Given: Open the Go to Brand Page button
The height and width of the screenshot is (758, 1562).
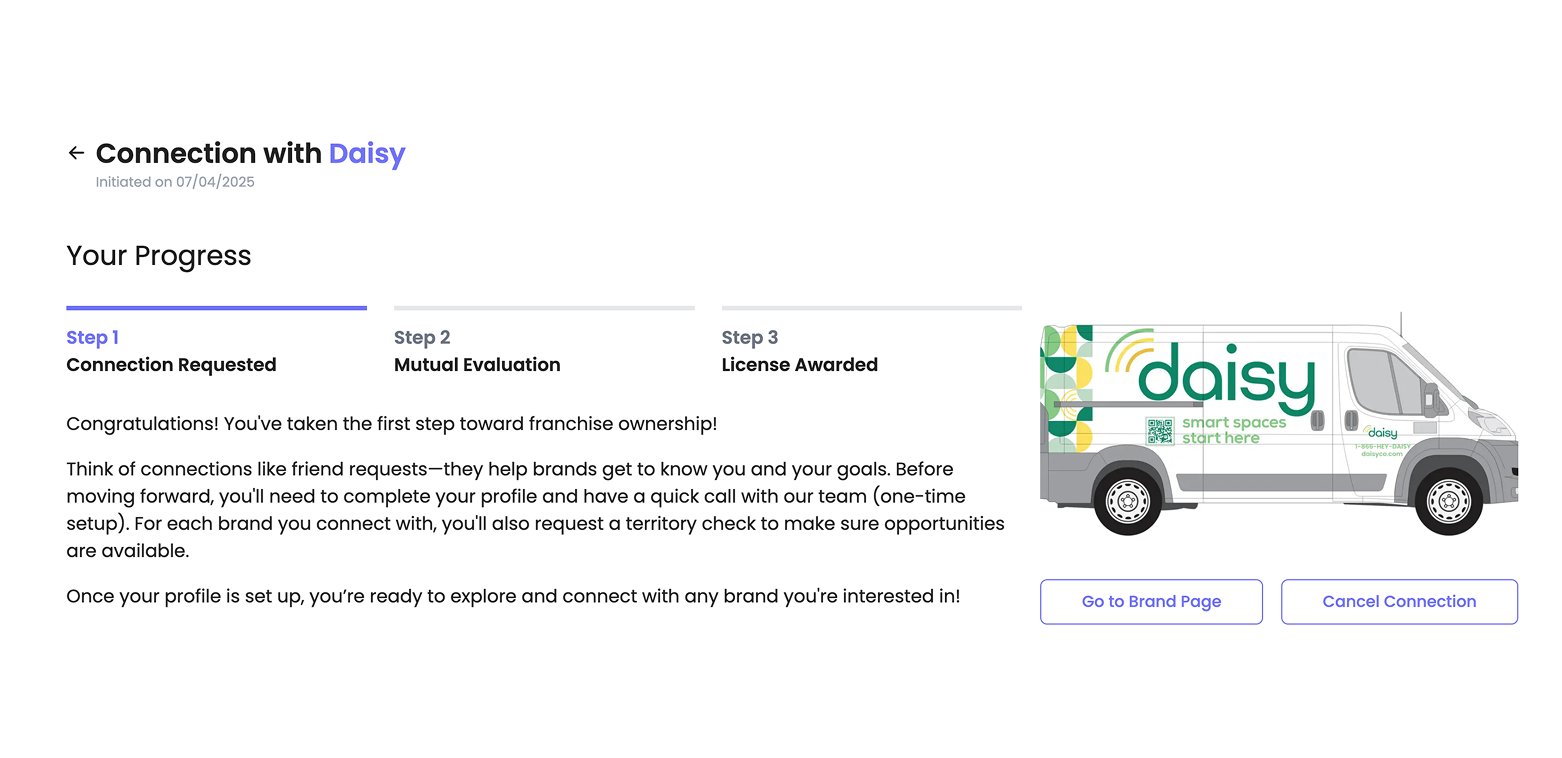Looking at the screenshot, I should coord(1151,602).
